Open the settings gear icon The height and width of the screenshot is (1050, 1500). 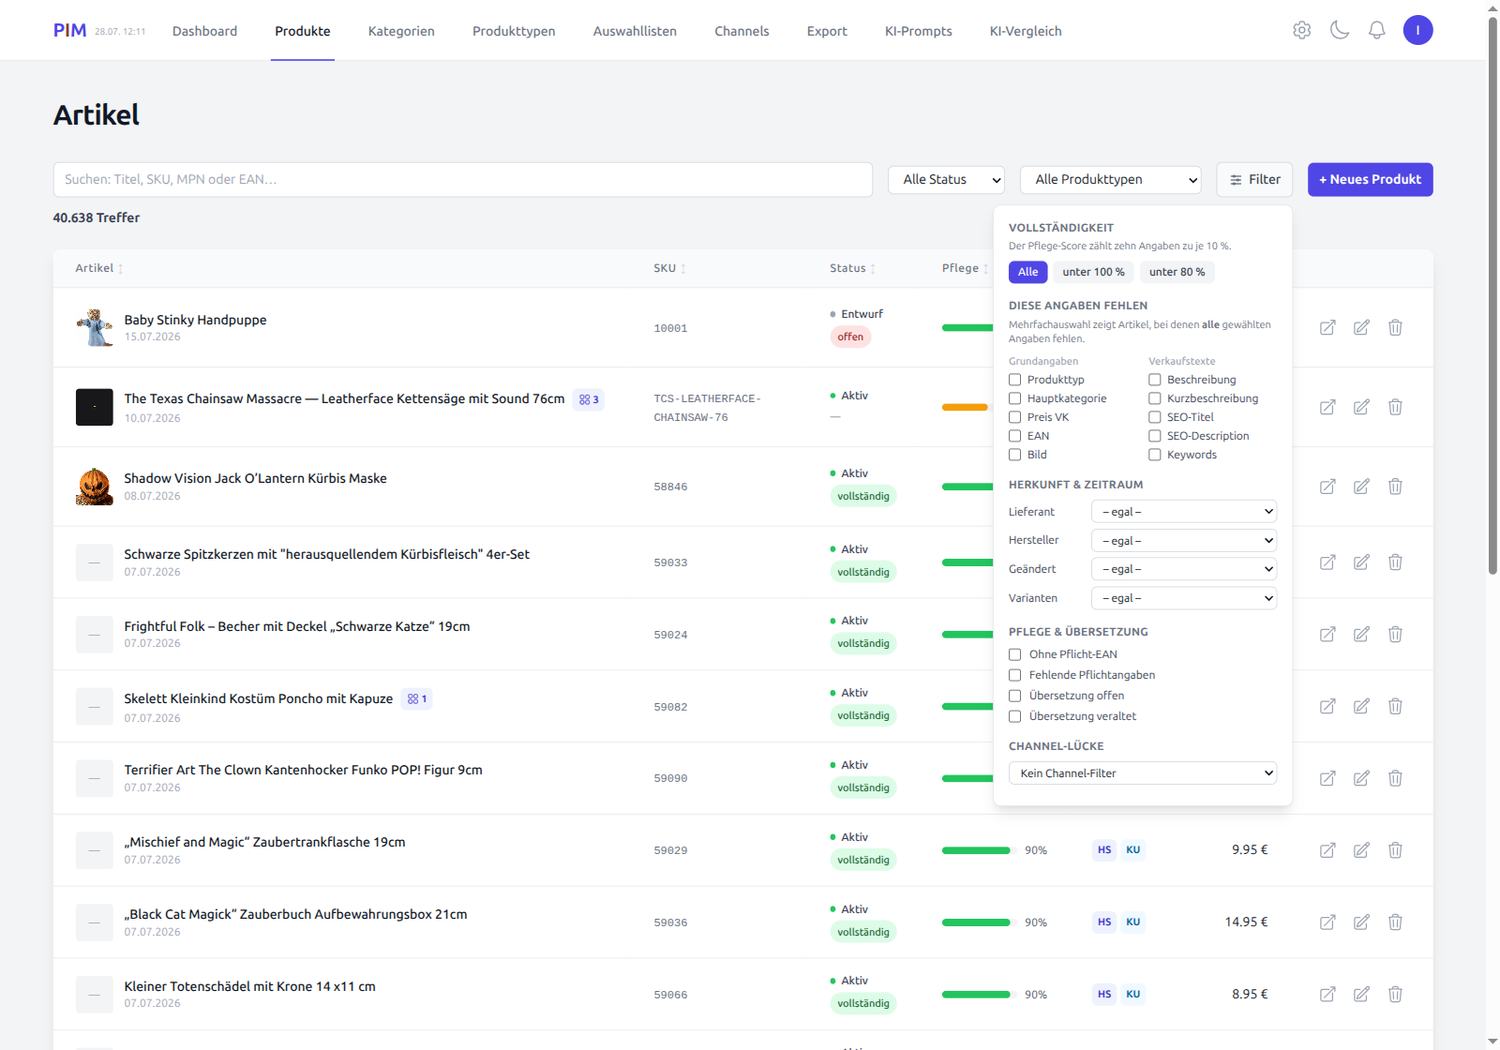[1302, 30]
